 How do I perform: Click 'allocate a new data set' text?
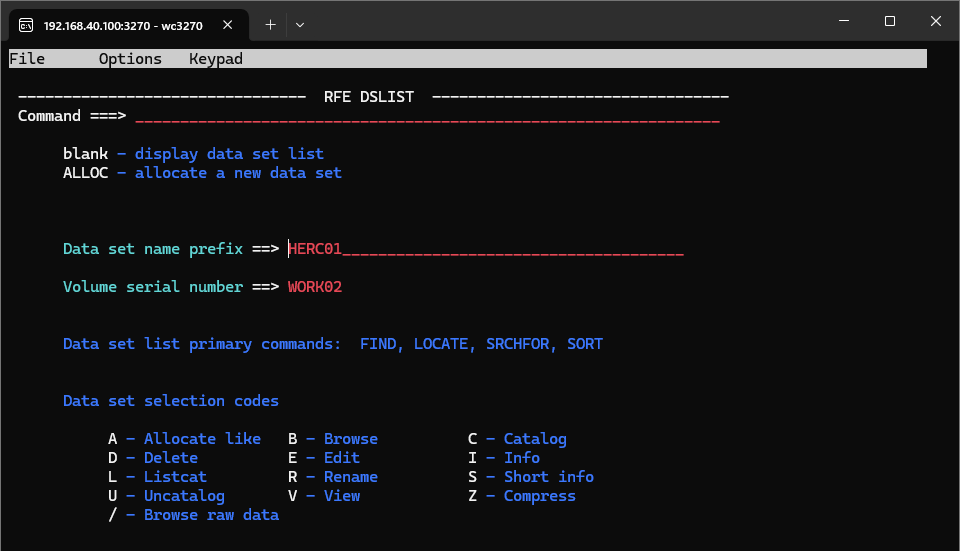click(x=238, y=173)
